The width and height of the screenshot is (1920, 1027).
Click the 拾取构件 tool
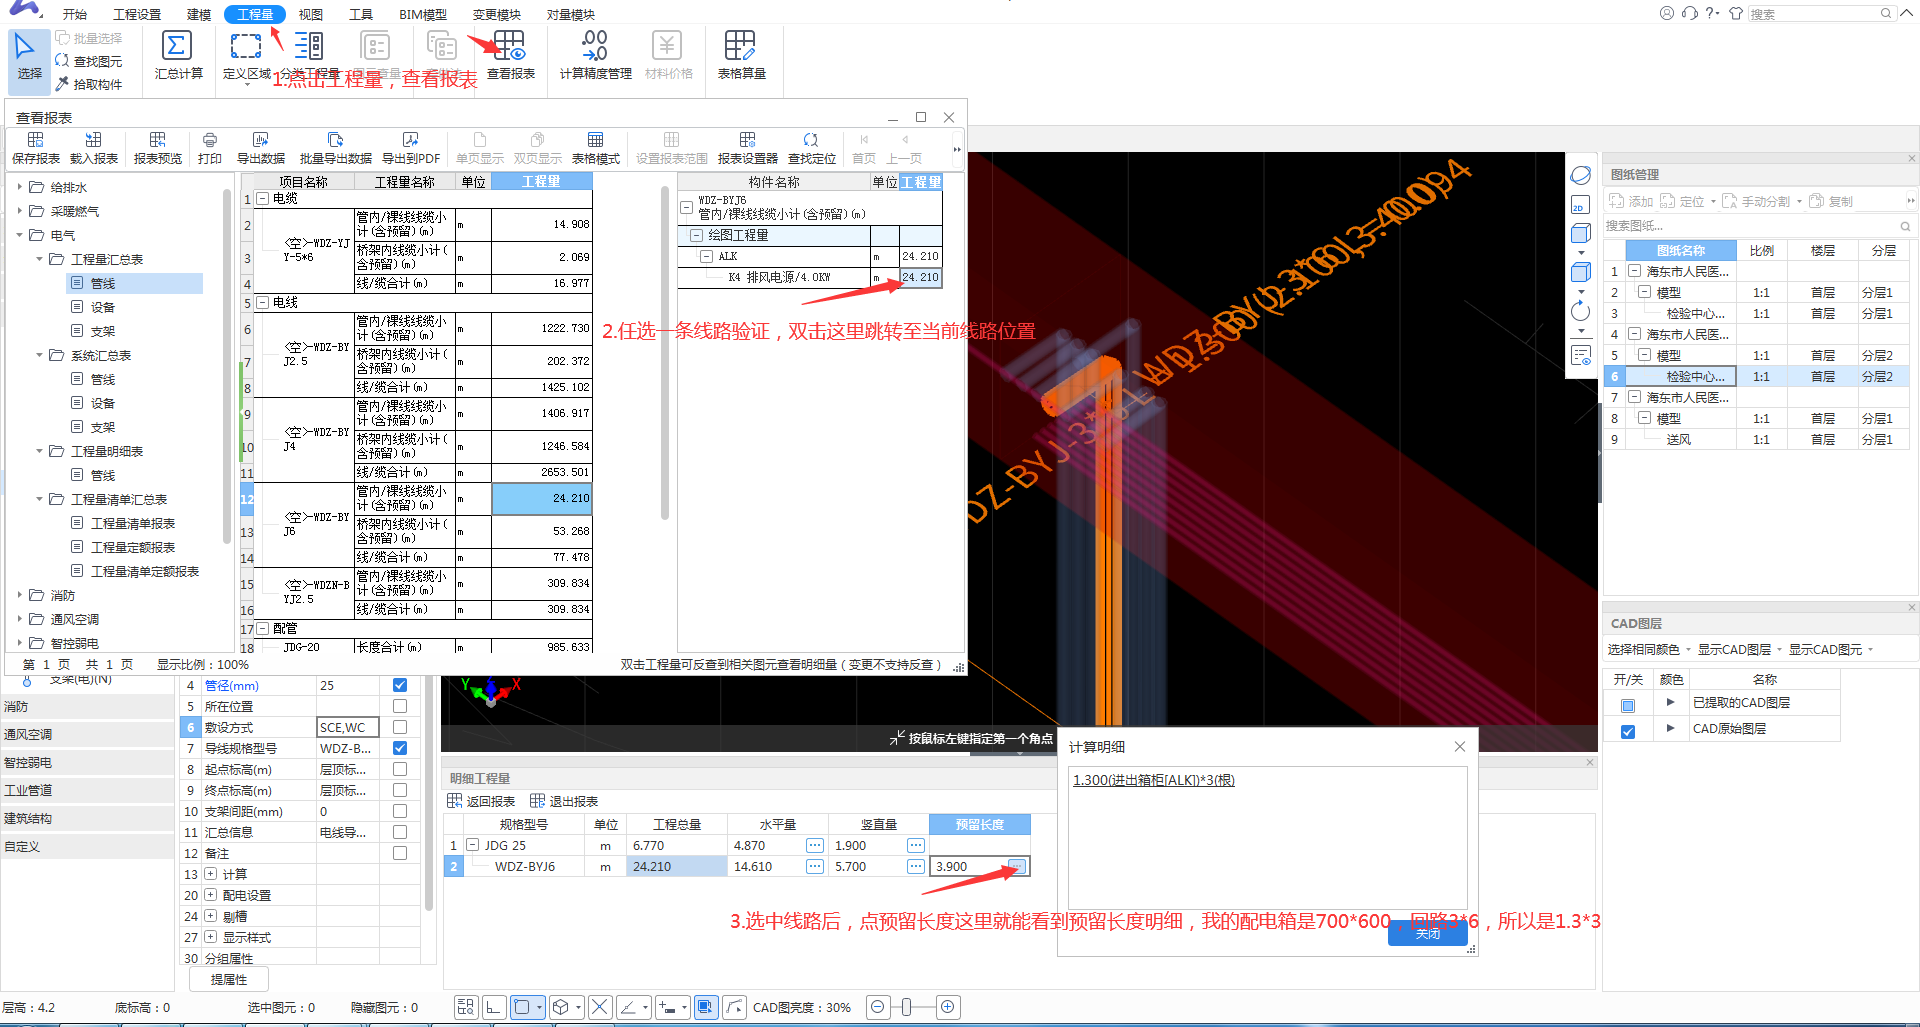point(89,84)
